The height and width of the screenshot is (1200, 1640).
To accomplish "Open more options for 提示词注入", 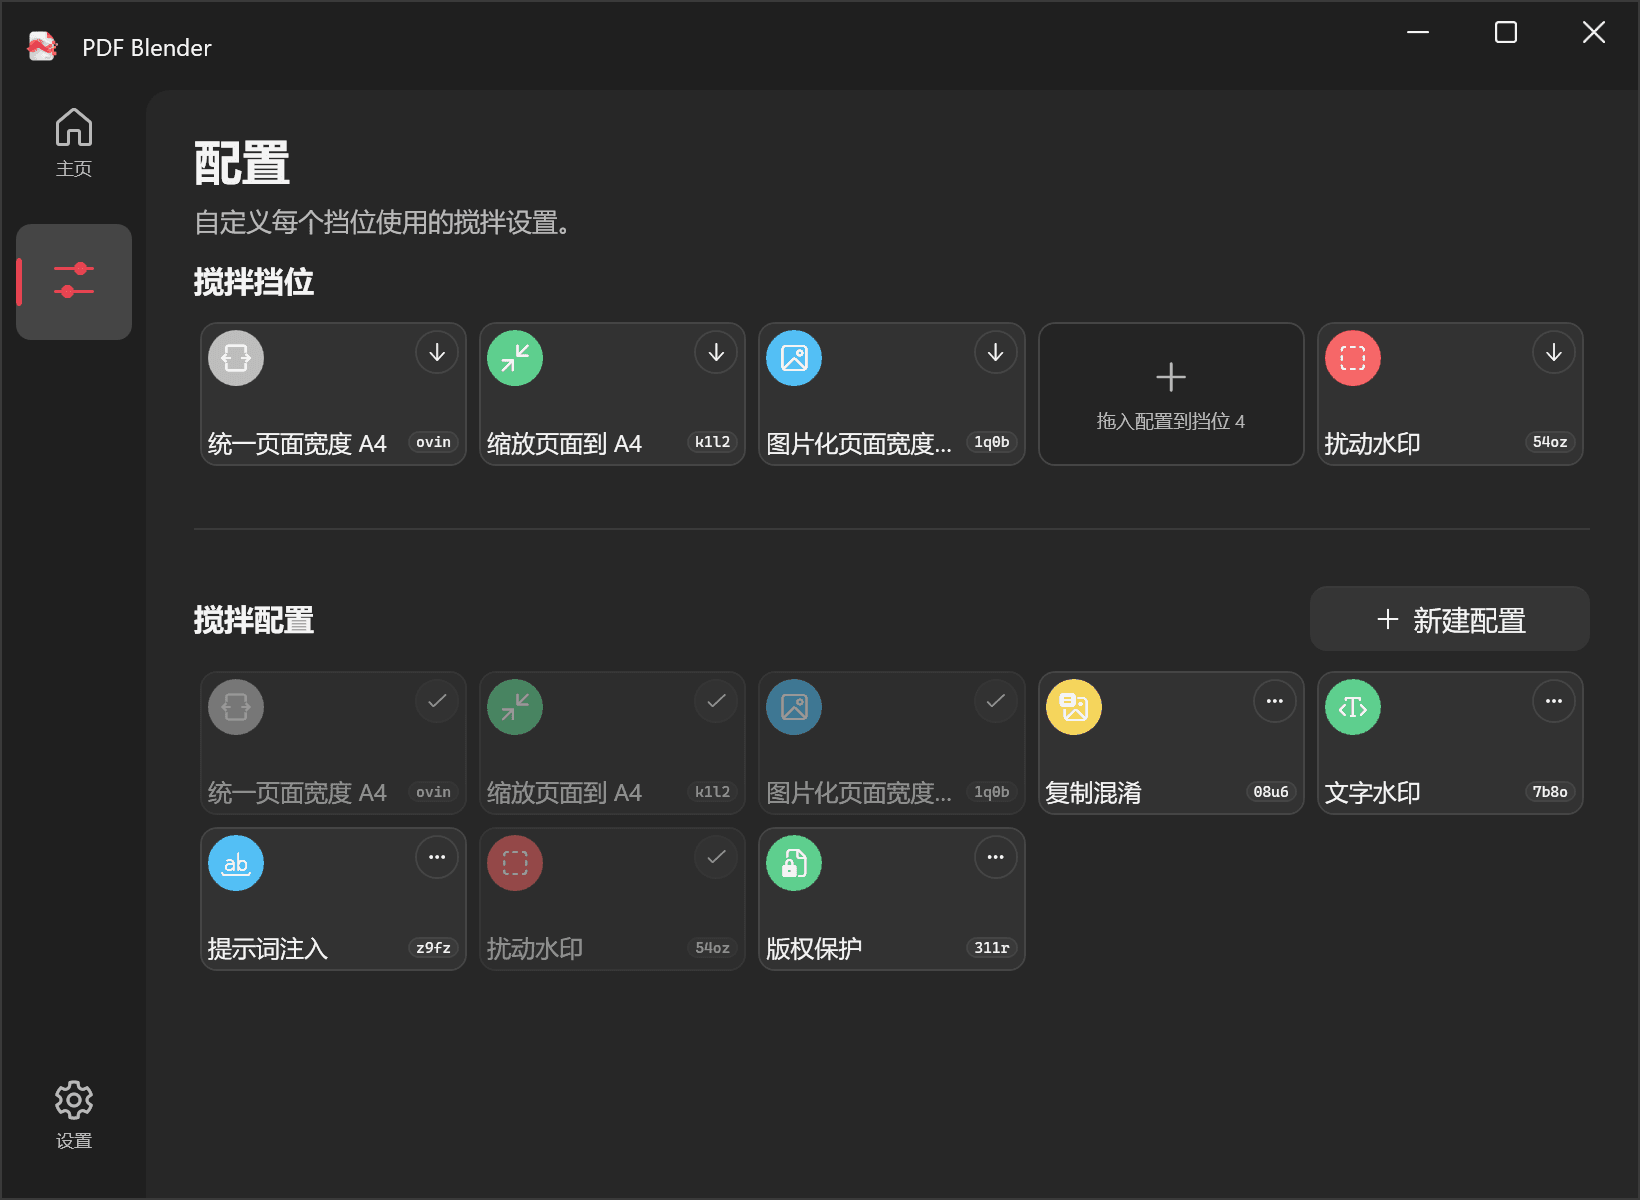I will coord(437,857).
